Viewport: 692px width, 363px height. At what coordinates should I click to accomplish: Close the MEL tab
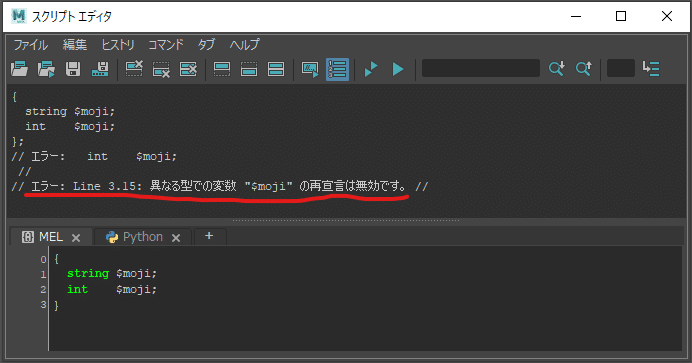[x=76, y=238]
